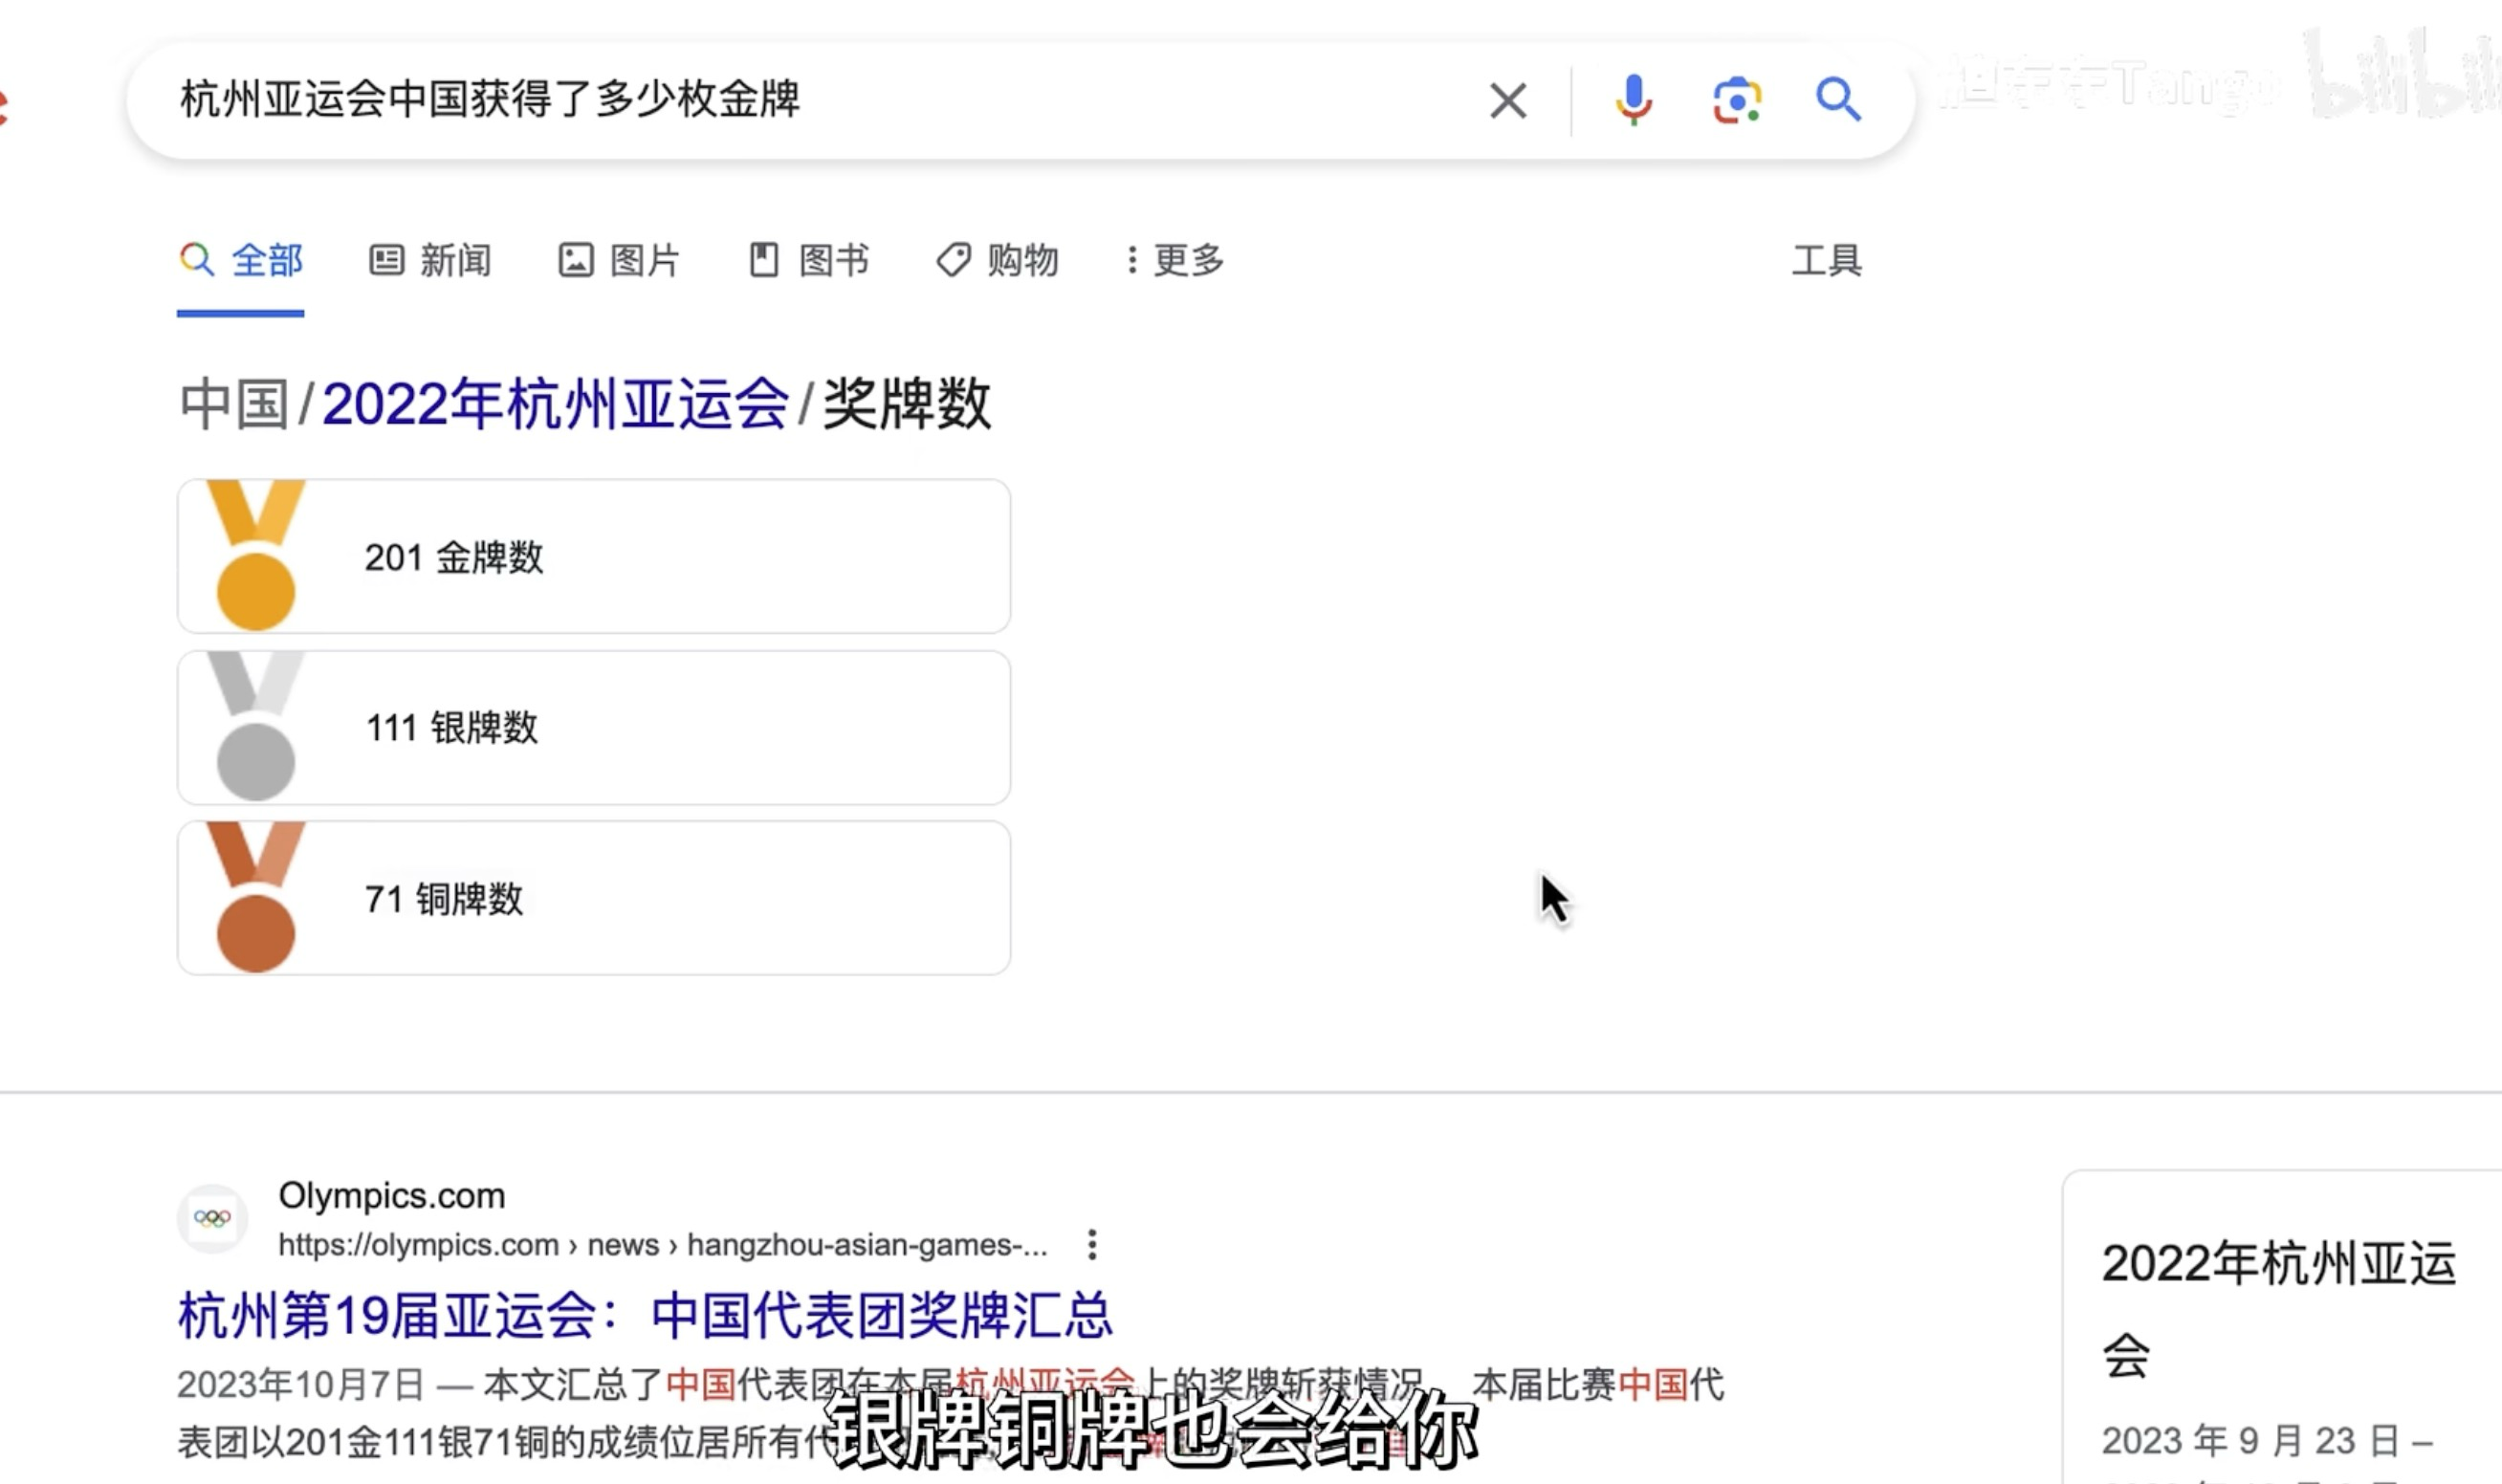Screen dimensions: 2502x1484
Task: Click the gold medal icon
Action: pyautogui.click(x=256, y=556)
